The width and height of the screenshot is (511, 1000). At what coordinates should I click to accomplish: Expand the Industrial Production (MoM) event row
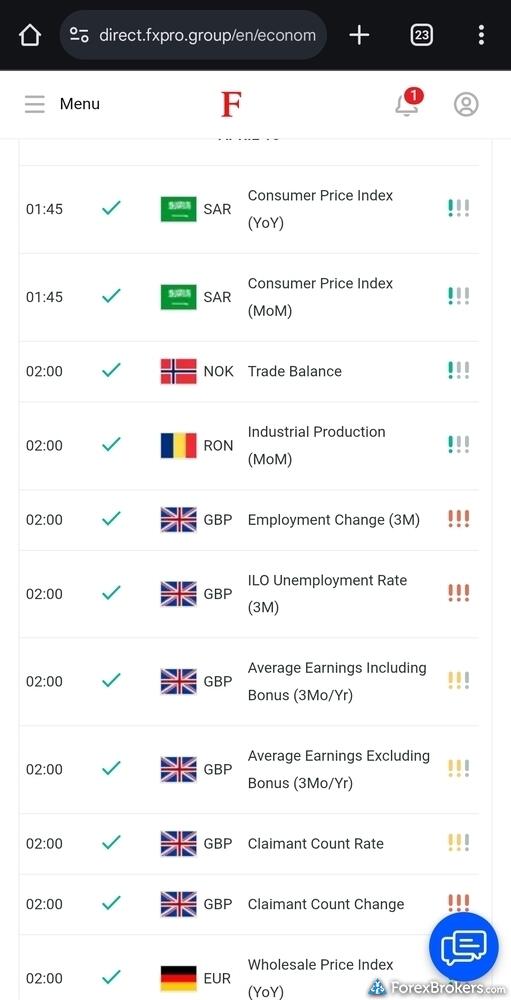[x=249, y=445]
